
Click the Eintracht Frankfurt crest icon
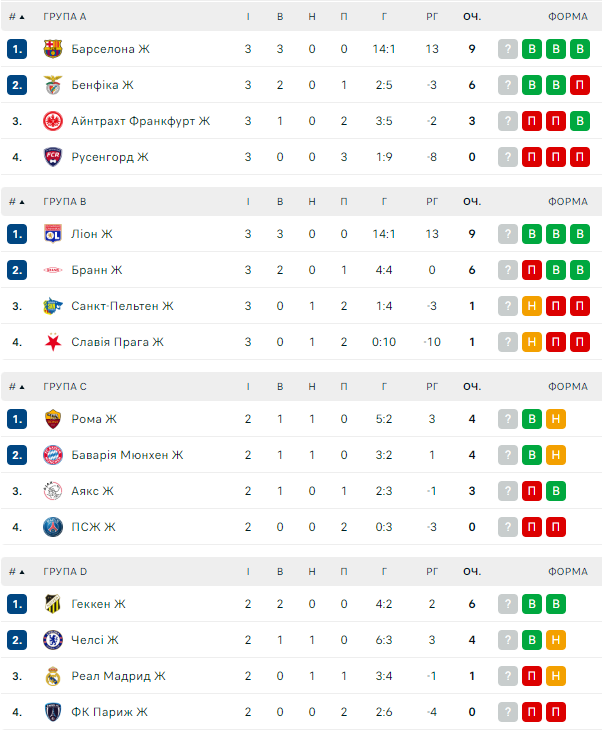click(x=53, y=121)
